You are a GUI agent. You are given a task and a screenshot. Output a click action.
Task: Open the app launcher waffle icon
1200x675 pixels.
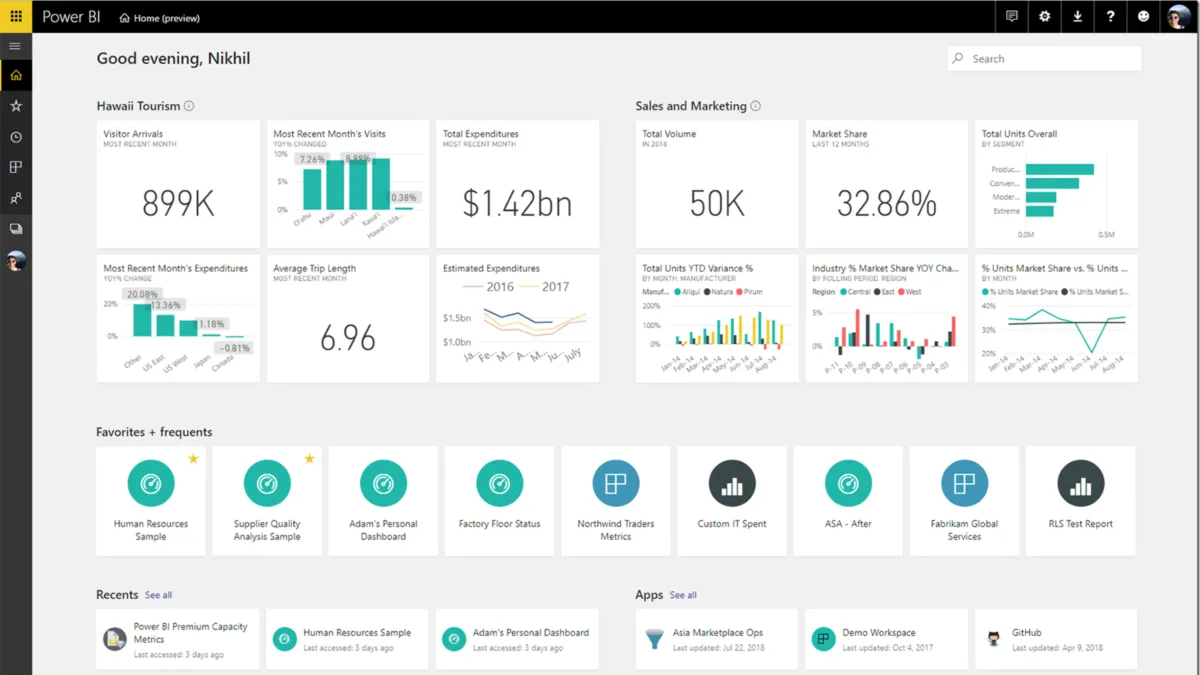[x=16, y=16]
